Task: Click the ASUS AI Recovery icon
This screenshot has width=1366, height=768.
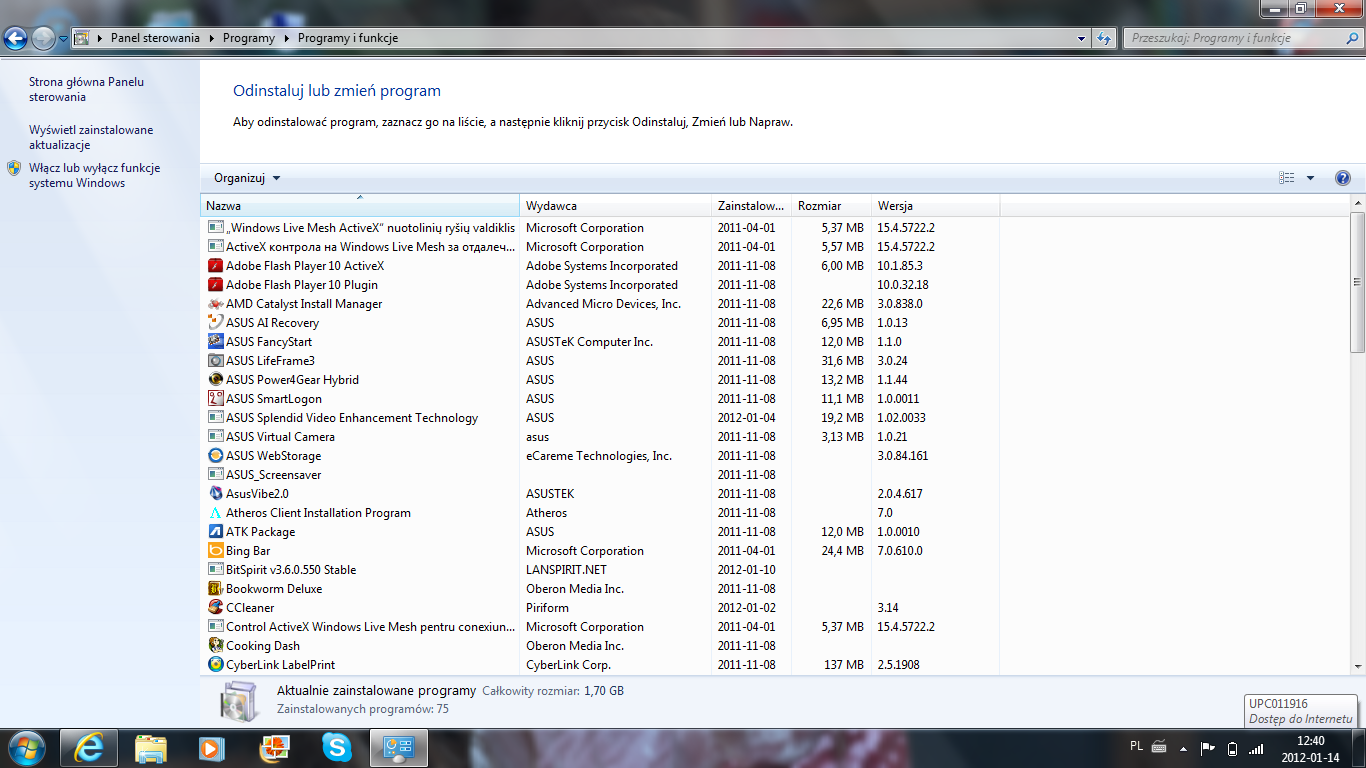Action: tap(215, 323)
